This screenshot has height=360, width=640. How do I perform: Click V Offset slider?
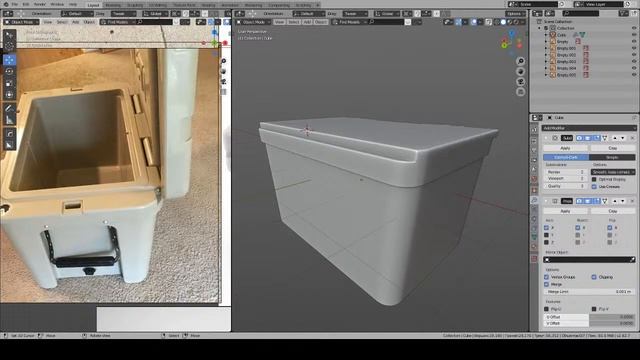(589, 323)
